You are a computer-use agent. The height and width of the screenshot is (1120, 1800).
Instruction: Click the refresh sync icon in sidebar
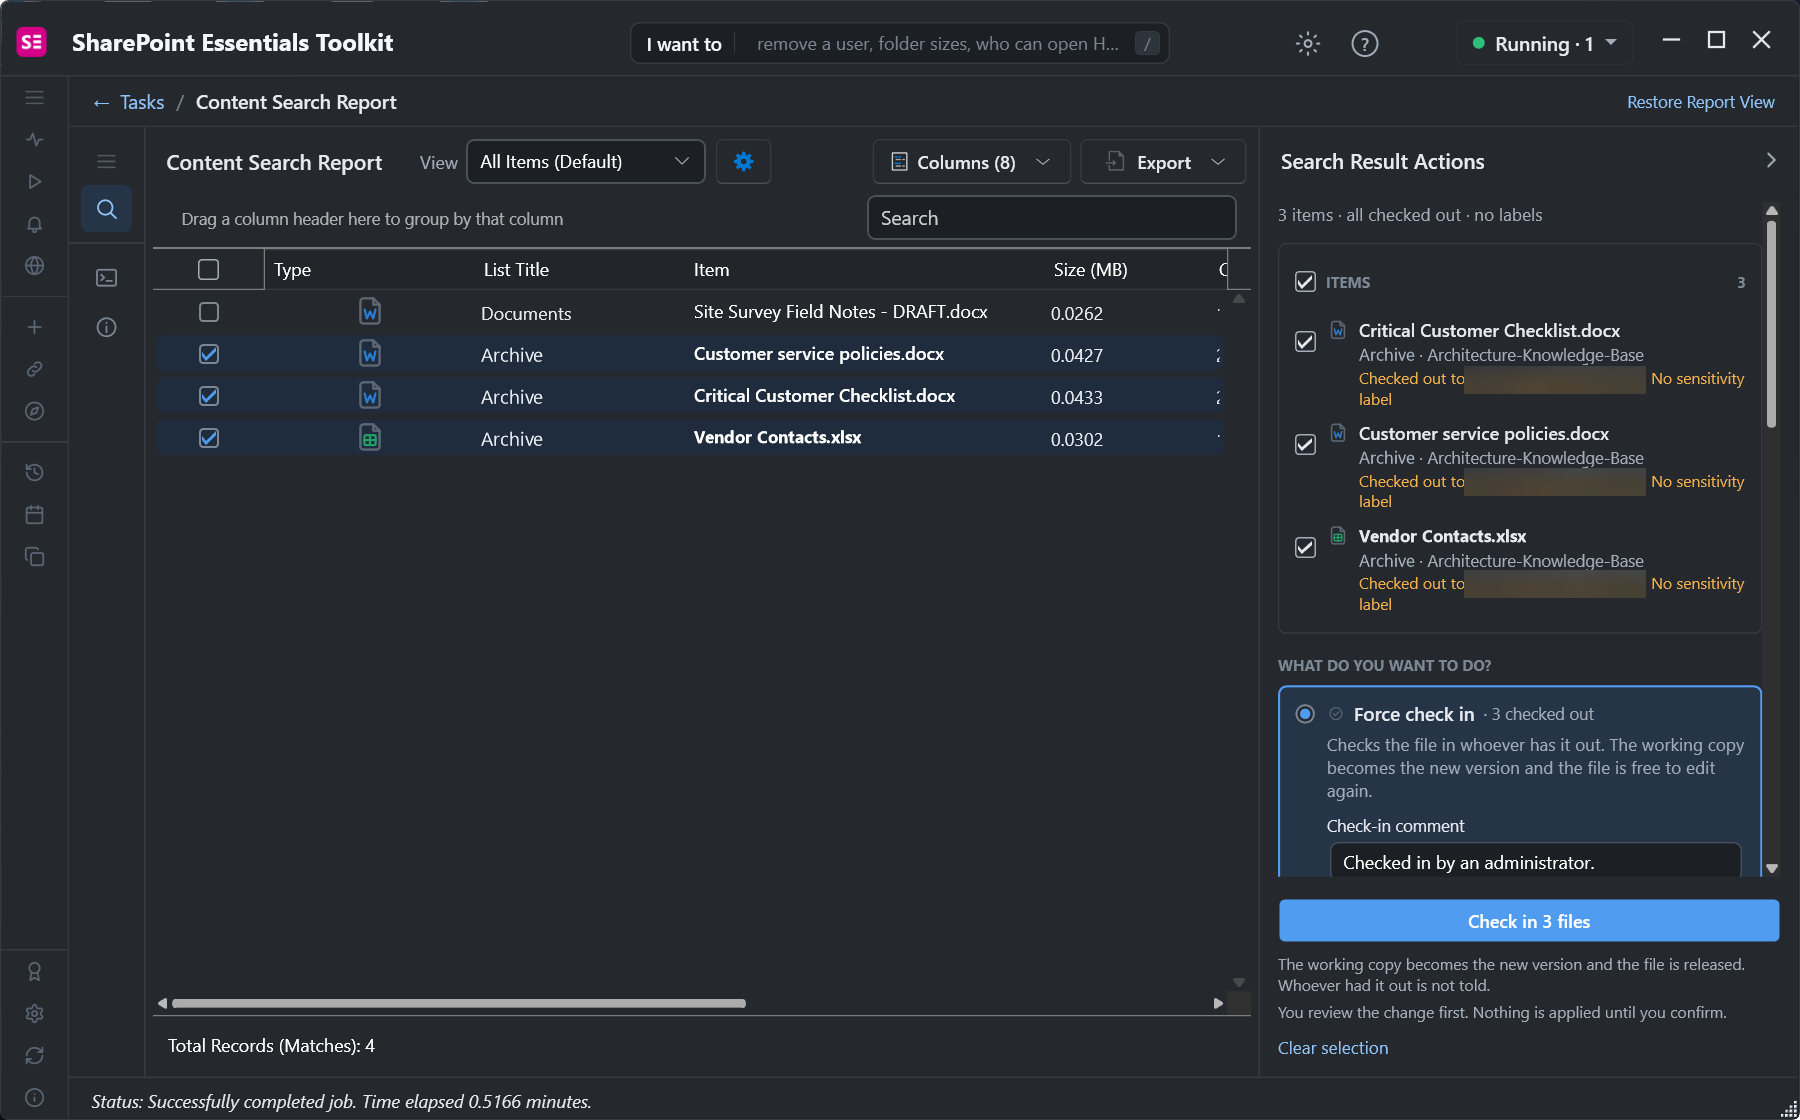click(x=35, y=1055)
